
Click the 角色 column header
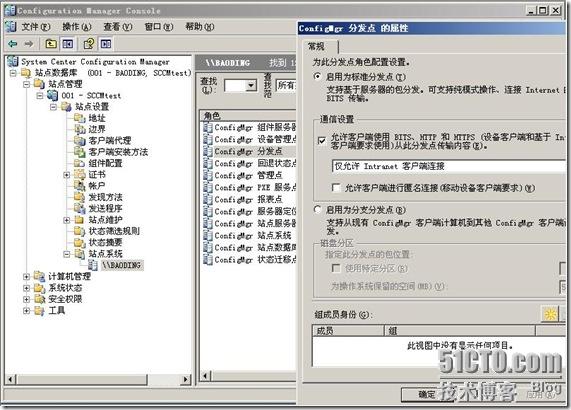coord(248,116)
